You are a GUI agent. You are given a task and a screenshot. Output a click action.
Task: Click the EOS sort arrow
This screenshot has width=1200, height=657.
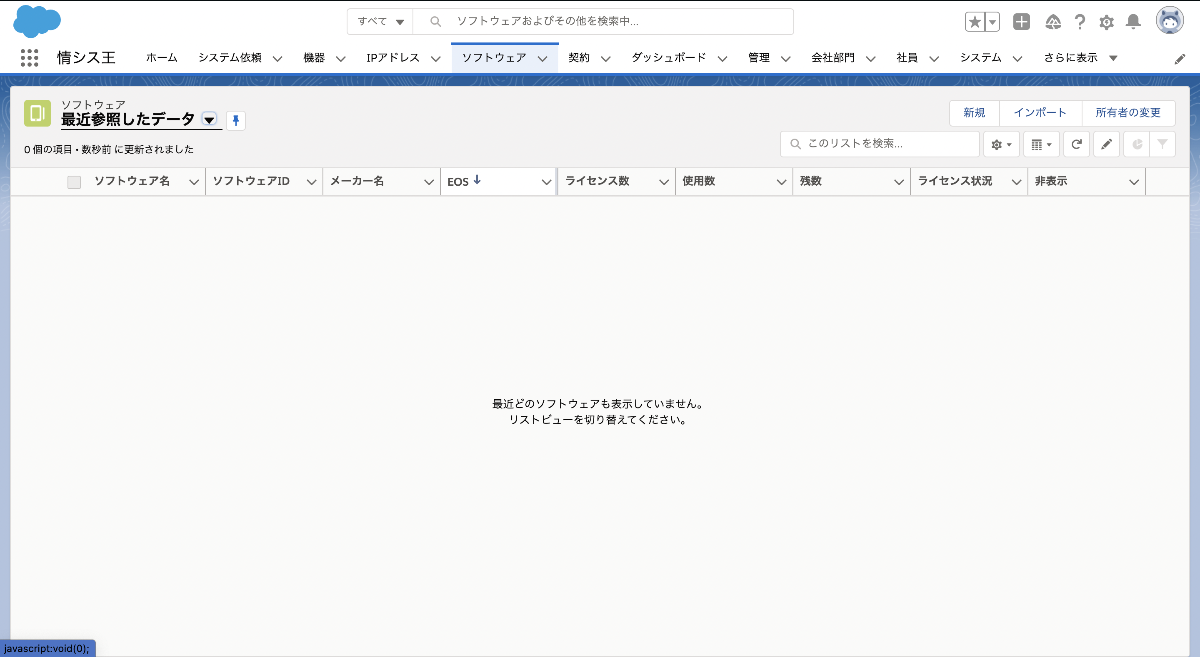(477, 181)
